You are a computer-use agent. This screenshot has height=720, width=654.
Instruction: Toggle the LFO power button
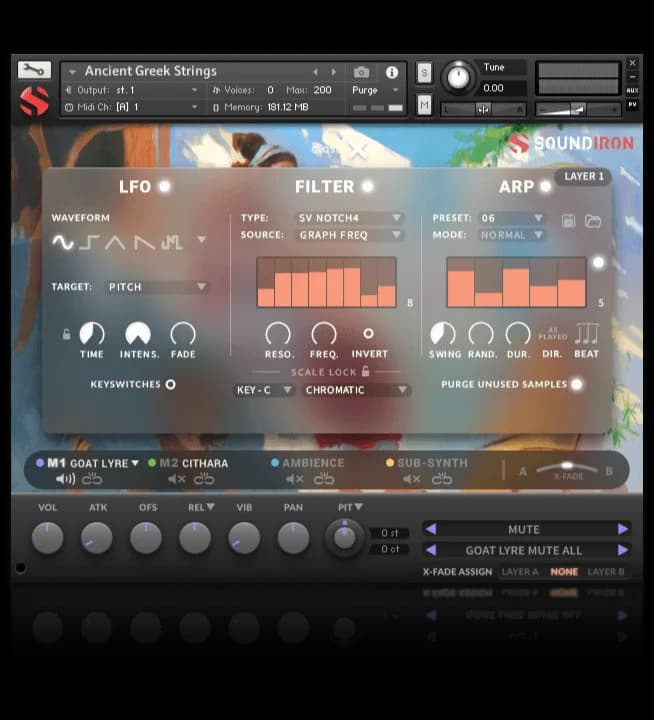[x=164, y=186]
